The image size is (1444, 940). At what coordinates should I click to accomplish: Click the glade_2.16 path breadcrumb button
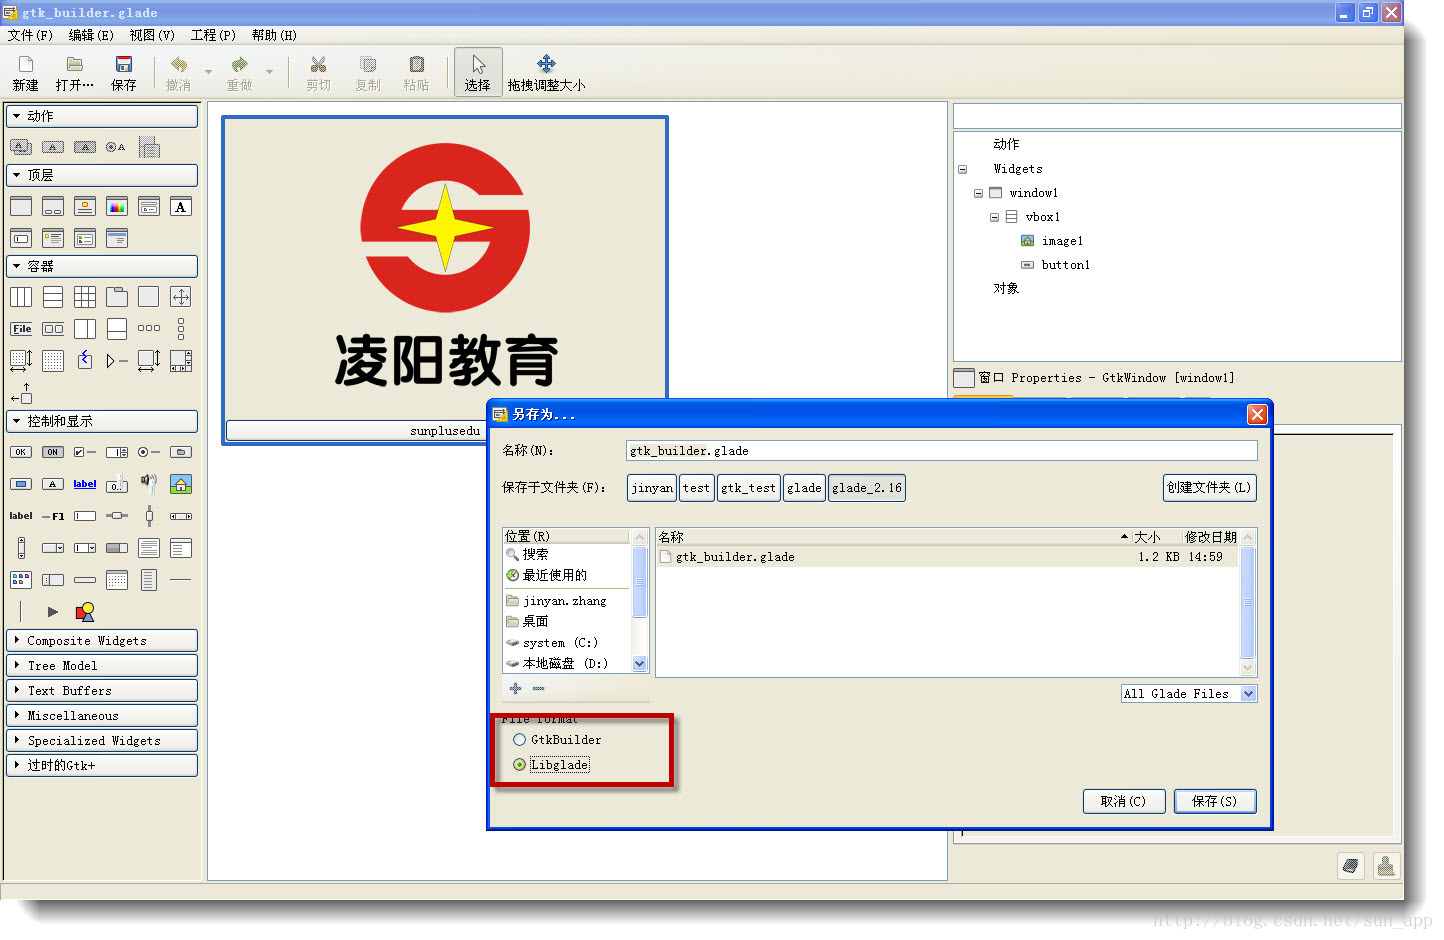[867, 488]
